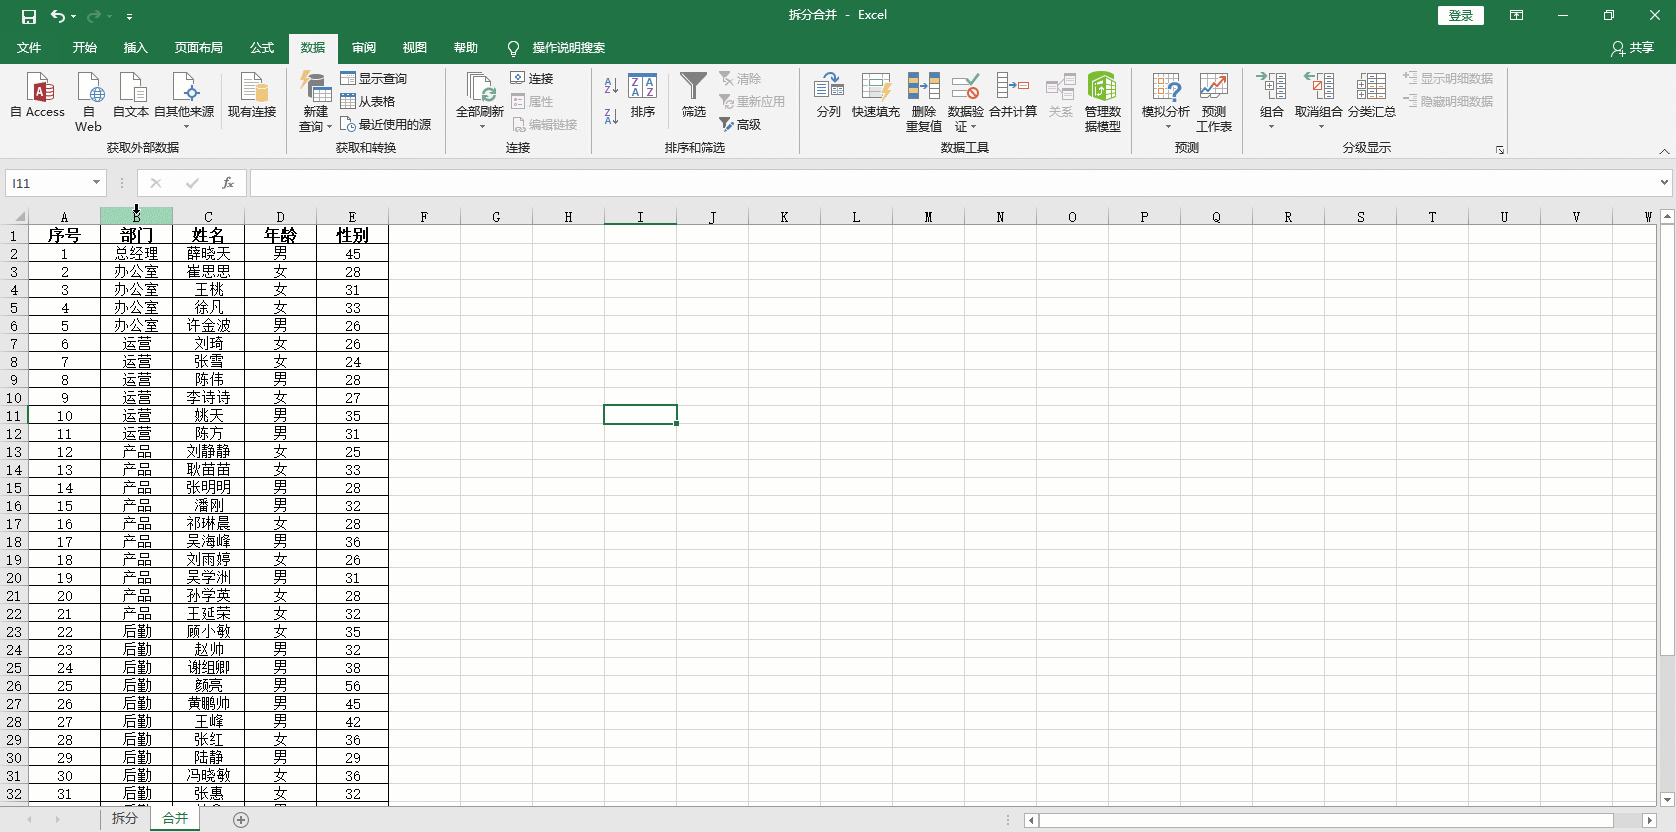Switch to the 审阅 Review tab
The height and width of the screenshot is (832, 1676).
tap(364, 48)
